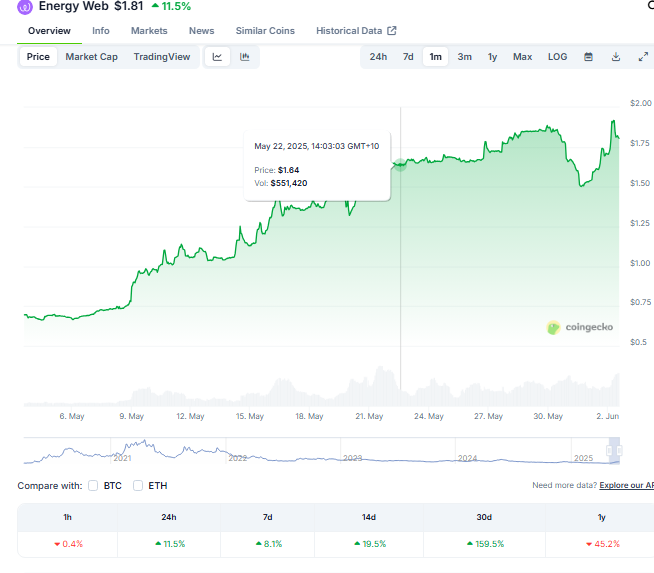This screenshot has height=573, width=654.
Task: Click the 24h change value 11.5% in table
Action: [x=170, y=544]
